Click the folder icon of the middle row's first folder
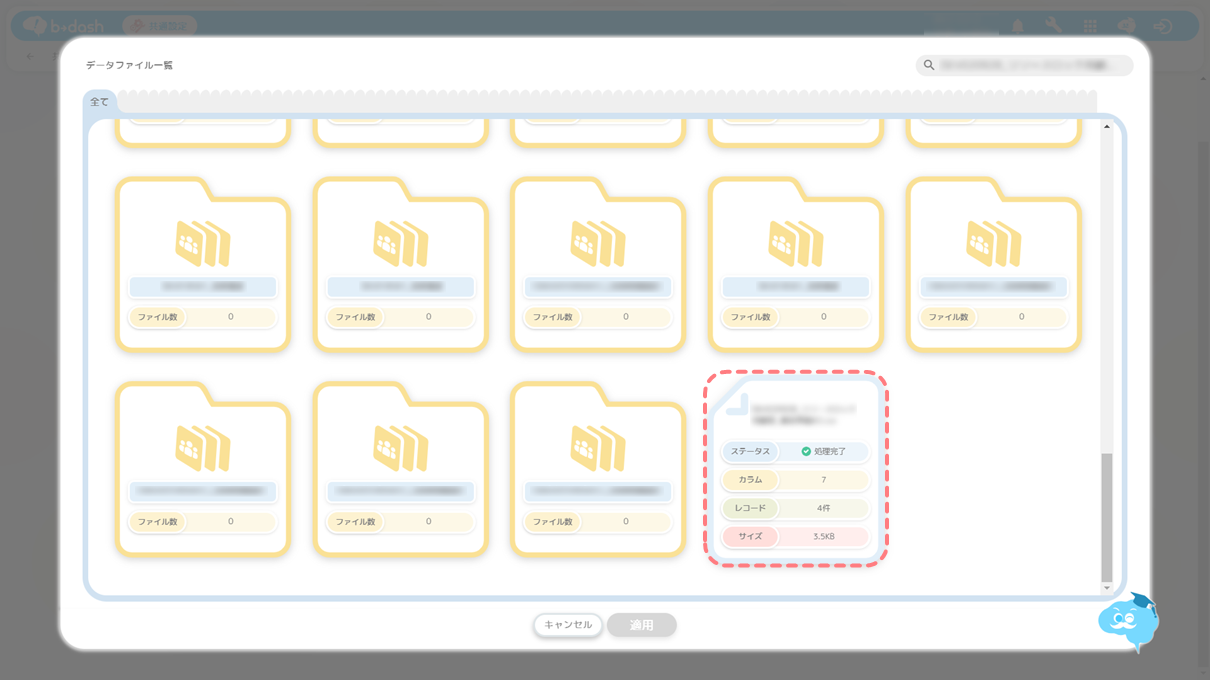This screenshot has width=1210, height=680. click(203, 243)
